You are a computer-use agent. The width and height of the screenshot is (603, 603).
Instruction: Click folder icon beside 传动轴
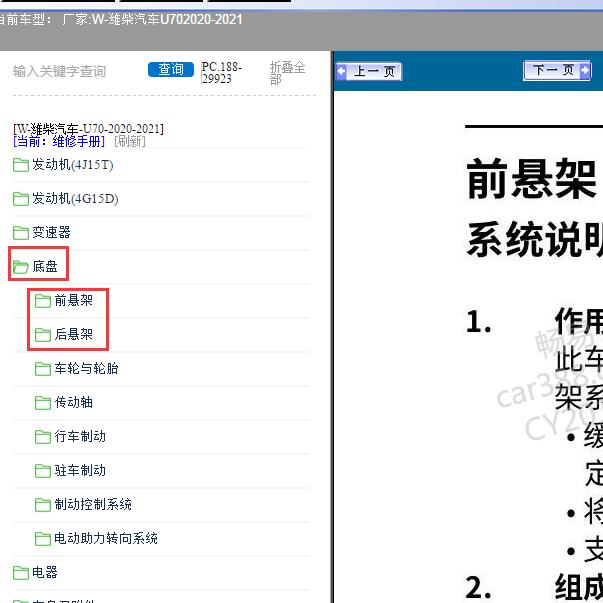click(x=43, y=403)
